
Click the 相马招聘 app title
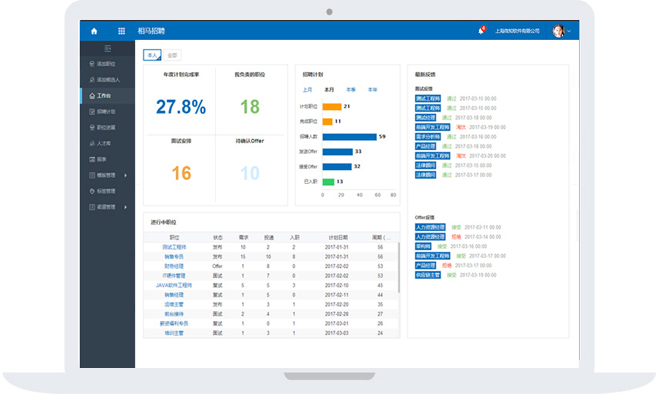click(x=151, y=31)
